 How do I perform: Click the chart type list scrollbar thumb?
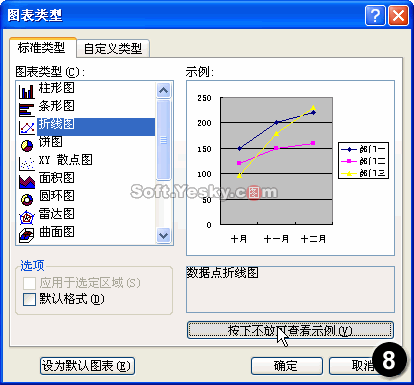[x=163, y=140]
